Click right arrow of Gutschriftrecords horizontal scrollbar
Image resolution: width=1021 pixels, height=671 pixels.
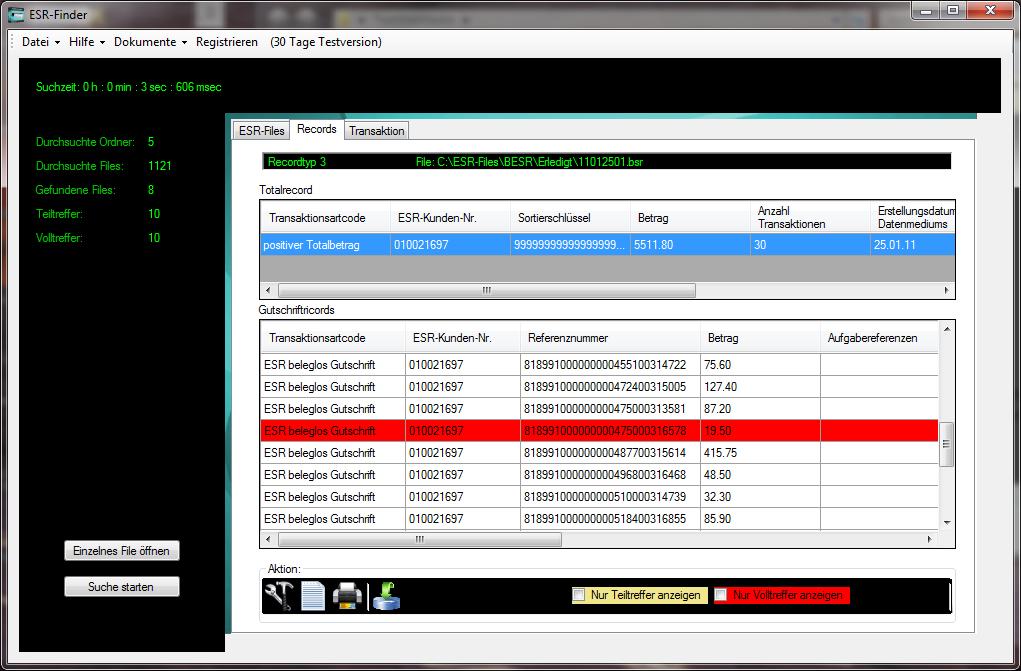click(930, 539)
